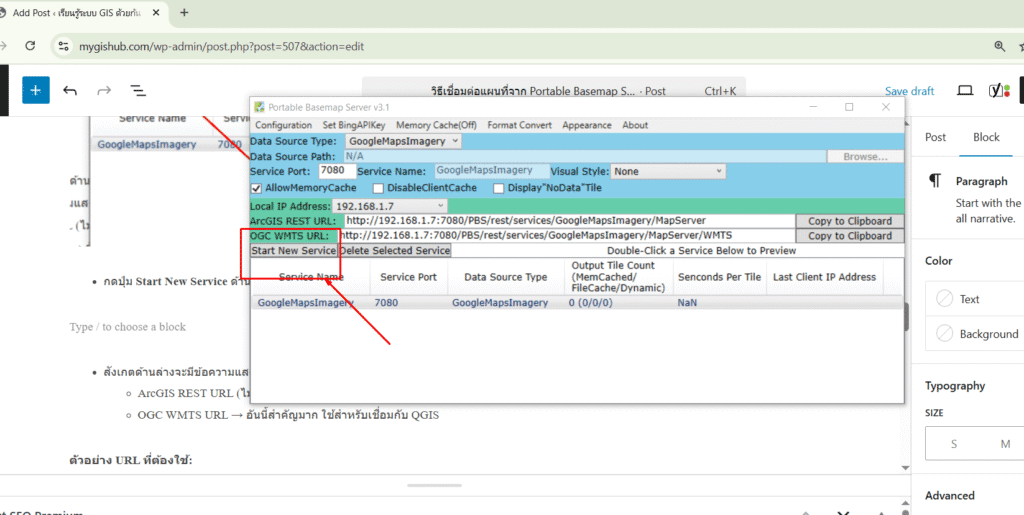Screen dimensions: 1024x515
Task: Click the Output Tile Count column header
Action: (x=618, y=277)
